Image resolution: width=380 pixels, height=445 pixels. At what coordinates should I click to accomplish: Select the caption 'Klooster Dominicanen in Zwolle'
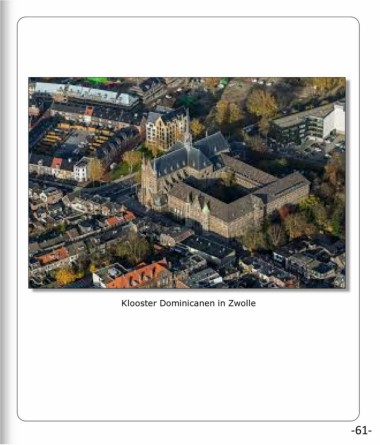(x=188, y=303)
